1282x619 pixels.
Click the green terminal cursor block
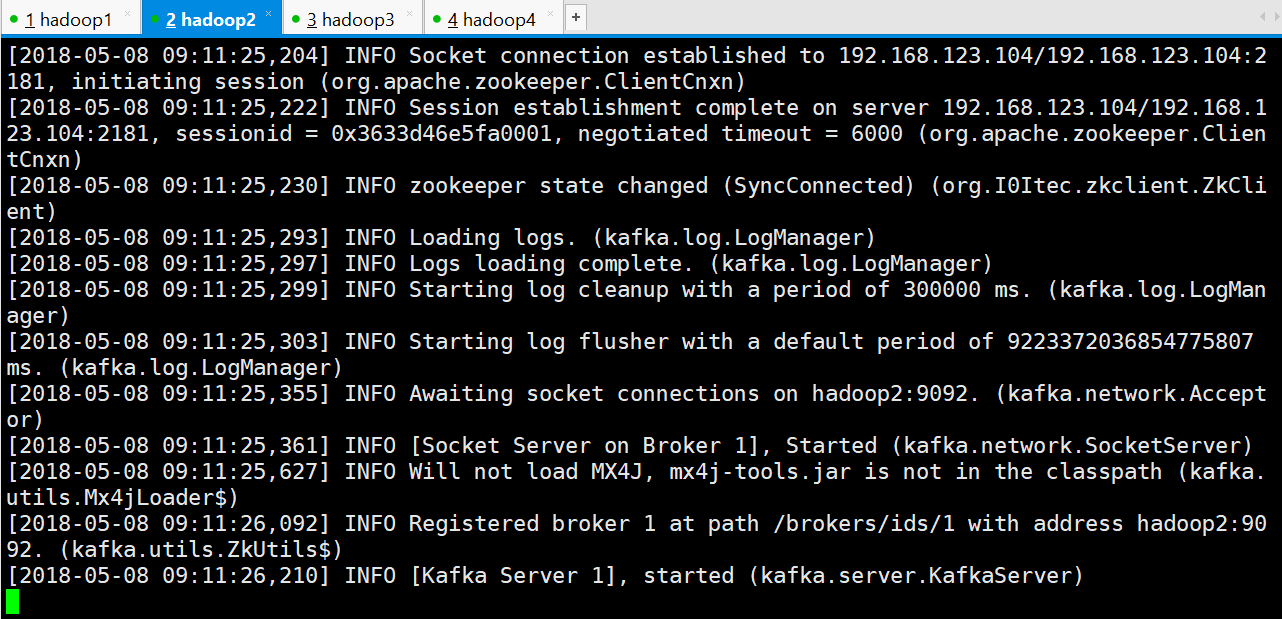click(13, 601)
